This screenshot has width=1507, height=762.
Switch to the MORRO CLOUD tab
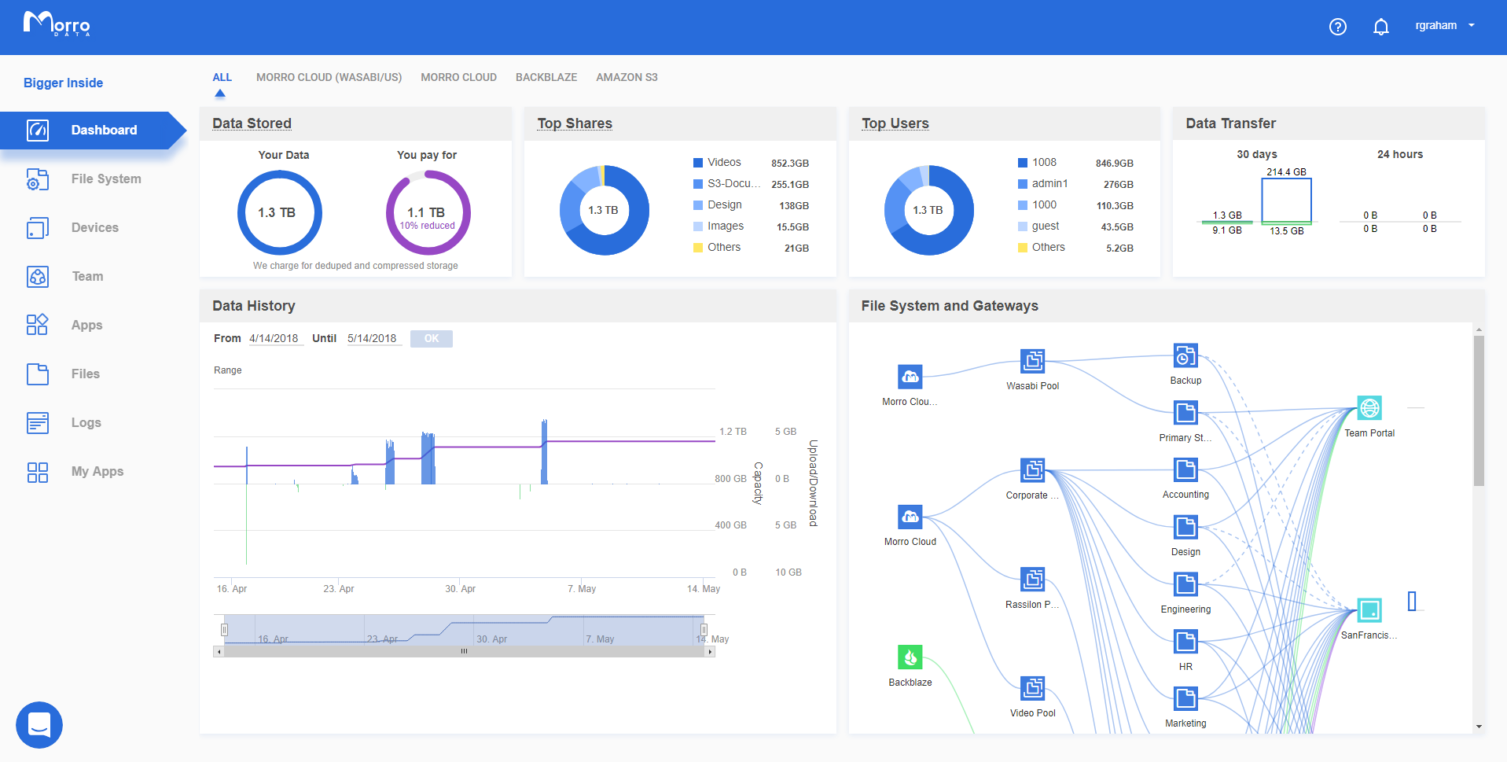[458, 77]
